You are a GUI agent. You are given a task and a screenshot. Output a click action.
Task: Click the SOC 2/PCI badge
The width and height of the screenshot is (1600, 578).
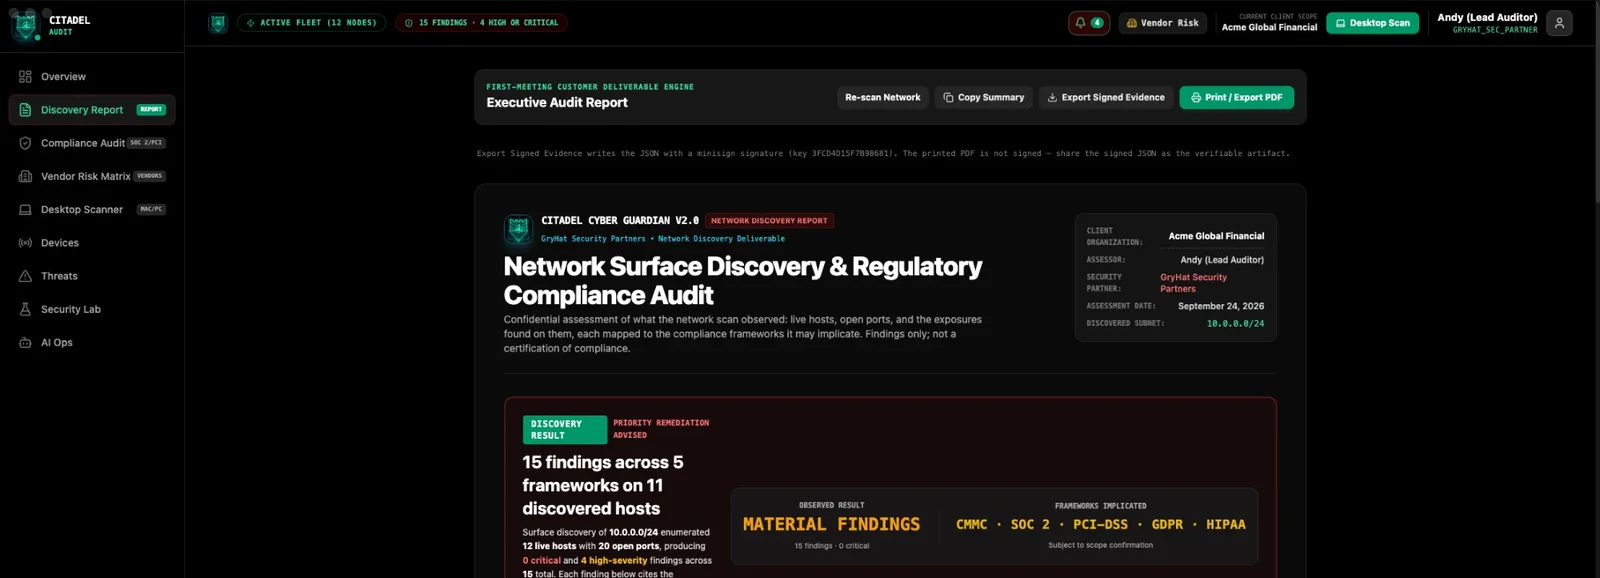coord(147,143)
